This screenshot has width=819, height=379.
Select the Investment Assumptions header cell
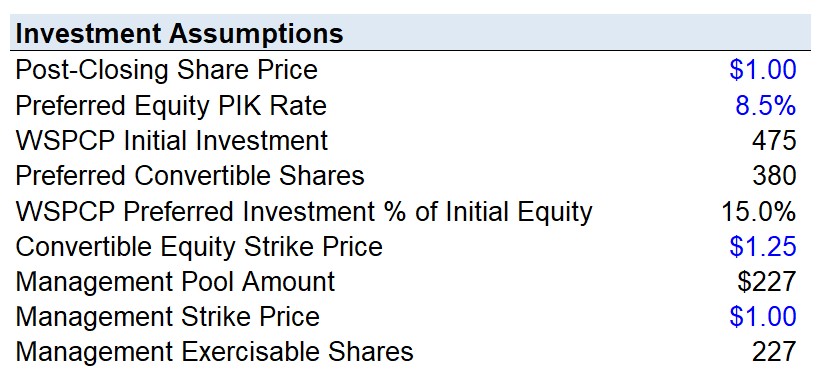coord(179,34)
